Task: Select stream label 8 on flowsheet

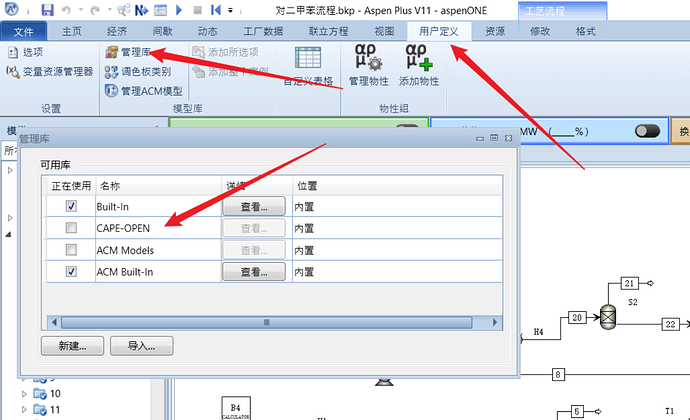Action: tap(558, 375)
